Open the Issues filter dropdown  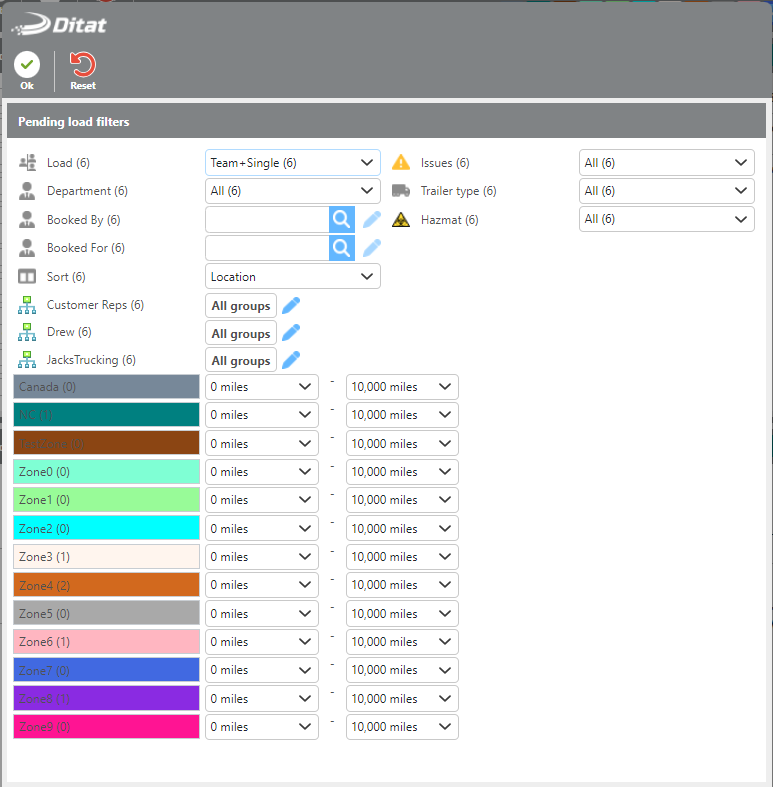click(x=666, y=163)
